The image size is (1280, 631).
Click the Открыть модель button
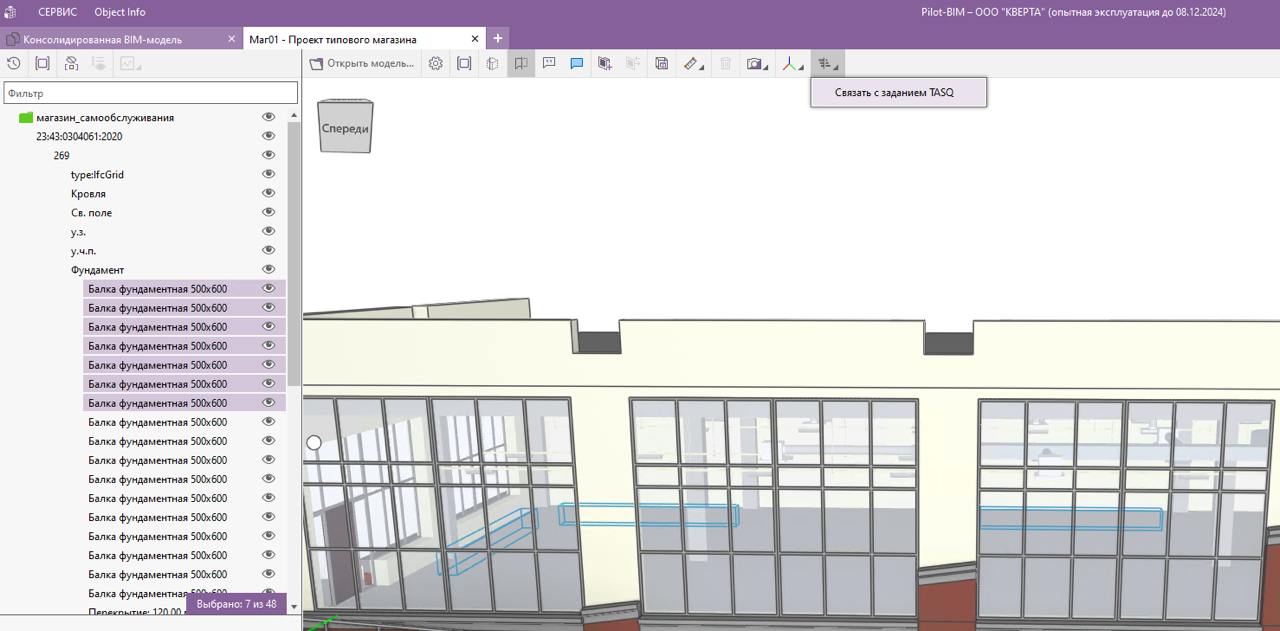click(x=362, y=63)
